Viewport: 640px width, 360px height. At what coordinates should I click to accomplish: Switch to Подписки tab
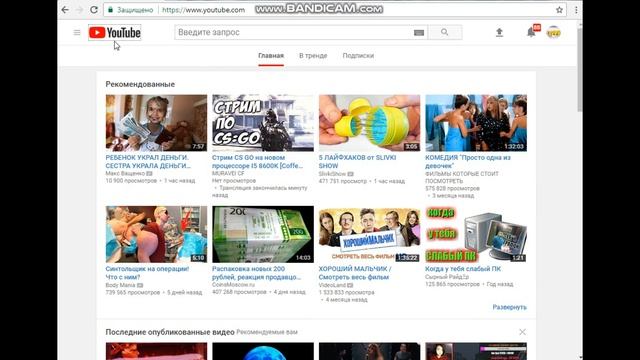358,56
